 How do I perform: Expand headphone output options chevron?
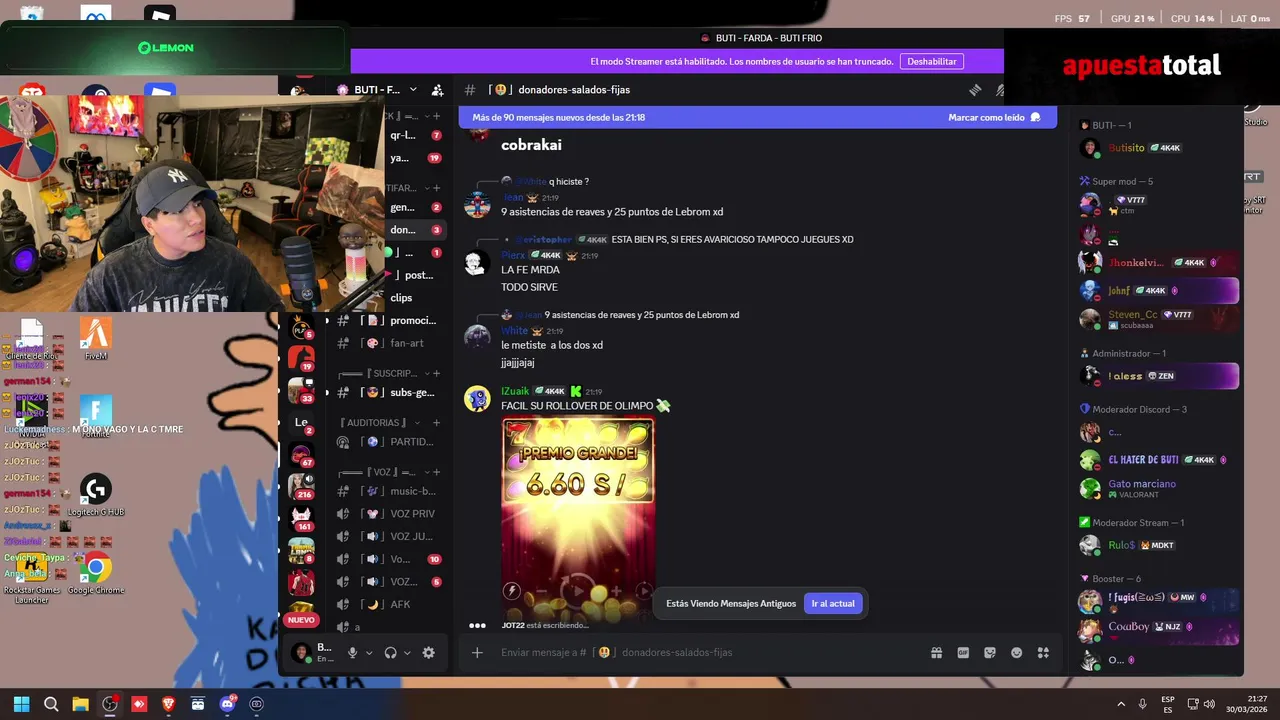[x=407, y=653]
